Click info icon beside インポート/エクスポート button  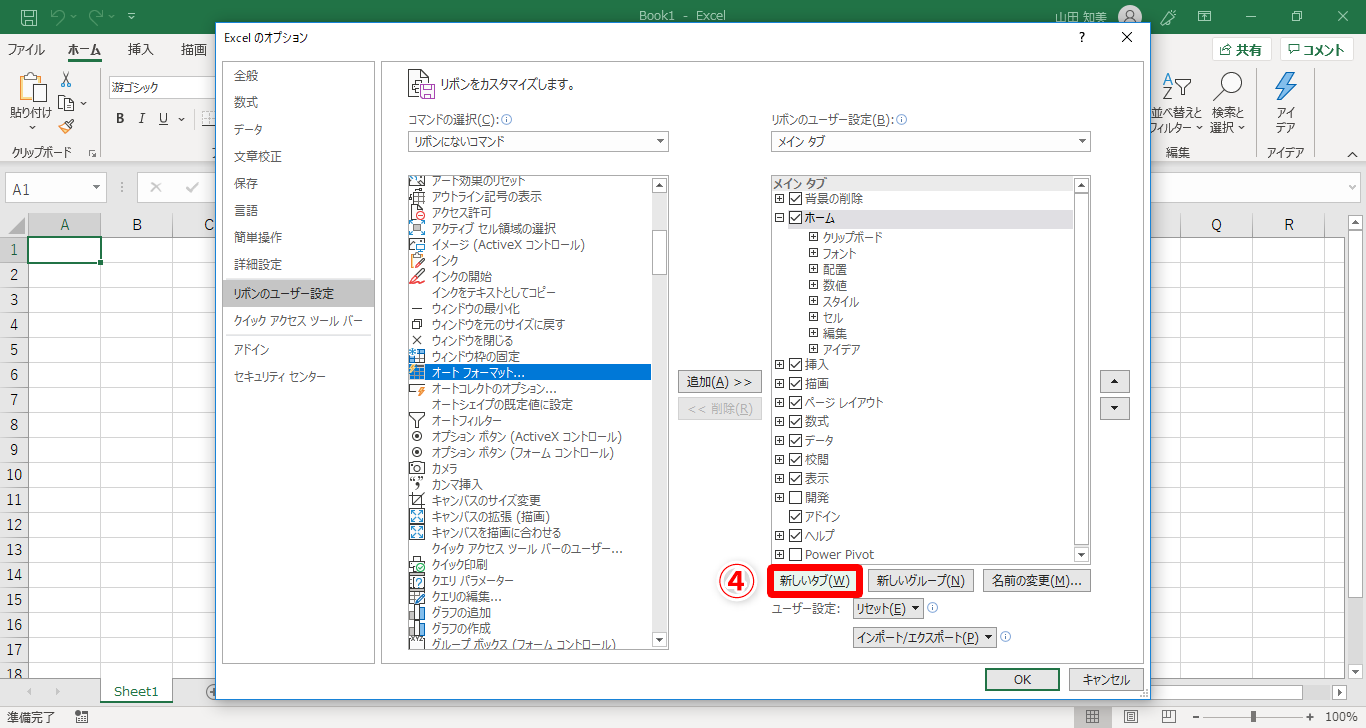[1005, 636]
